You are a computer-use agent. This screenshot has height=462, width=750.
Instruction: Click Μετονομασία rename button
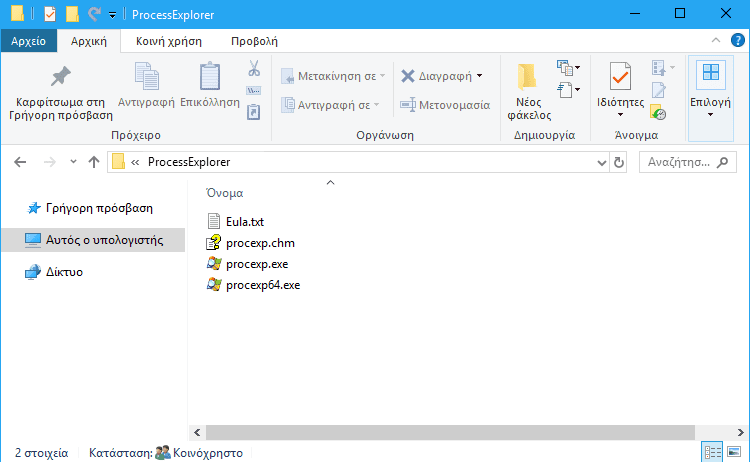445,105
